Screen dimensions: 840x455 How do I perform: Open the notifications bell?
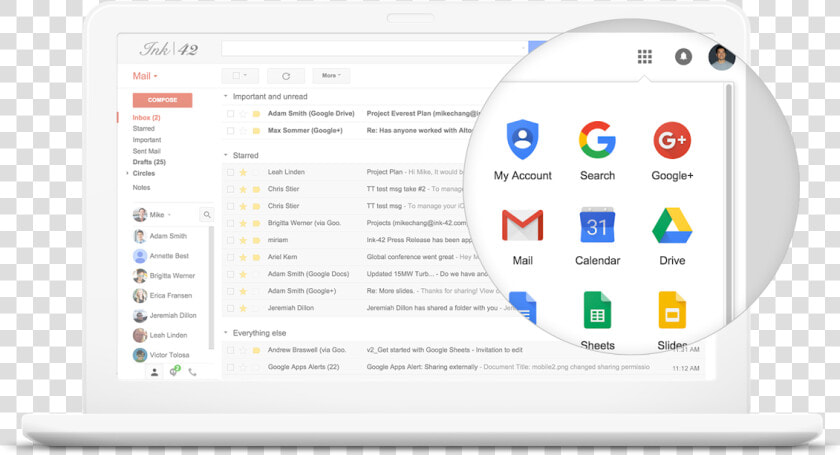[683, 56]
